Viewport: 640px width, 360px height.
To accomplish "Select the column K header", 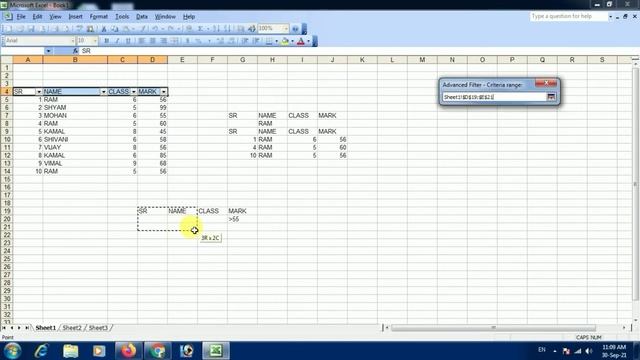I will coord(362,60).
